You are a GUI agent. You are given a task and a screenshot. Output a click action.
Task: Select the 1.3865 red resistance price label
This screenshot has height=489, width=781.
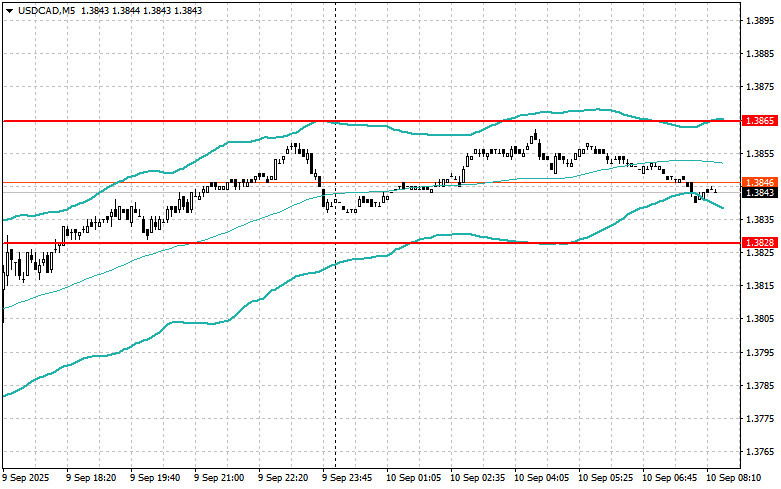760,121
